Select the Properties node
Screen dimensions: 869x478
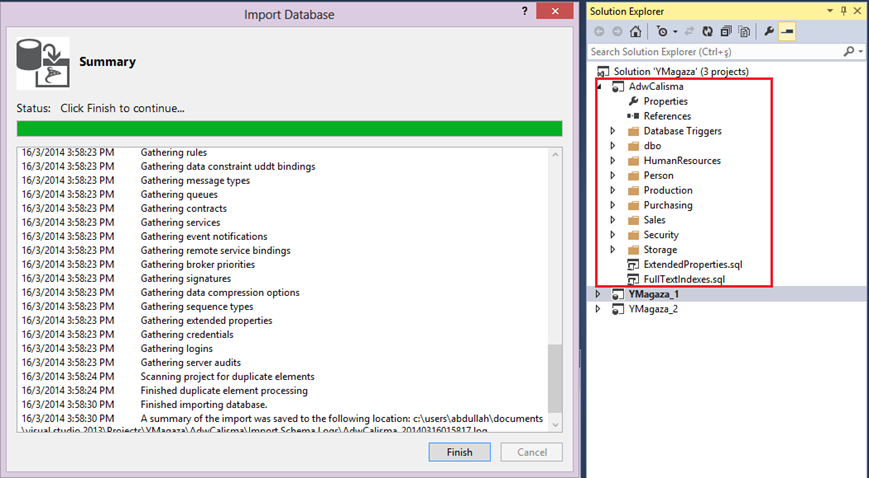[x=665, y=101]
